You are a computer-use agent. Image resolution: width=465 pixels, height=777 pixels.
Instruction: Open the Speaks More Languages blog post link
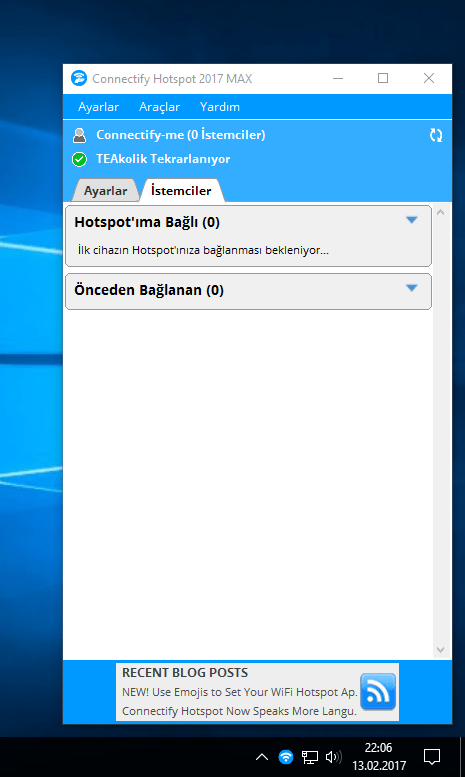pos(239,711)
